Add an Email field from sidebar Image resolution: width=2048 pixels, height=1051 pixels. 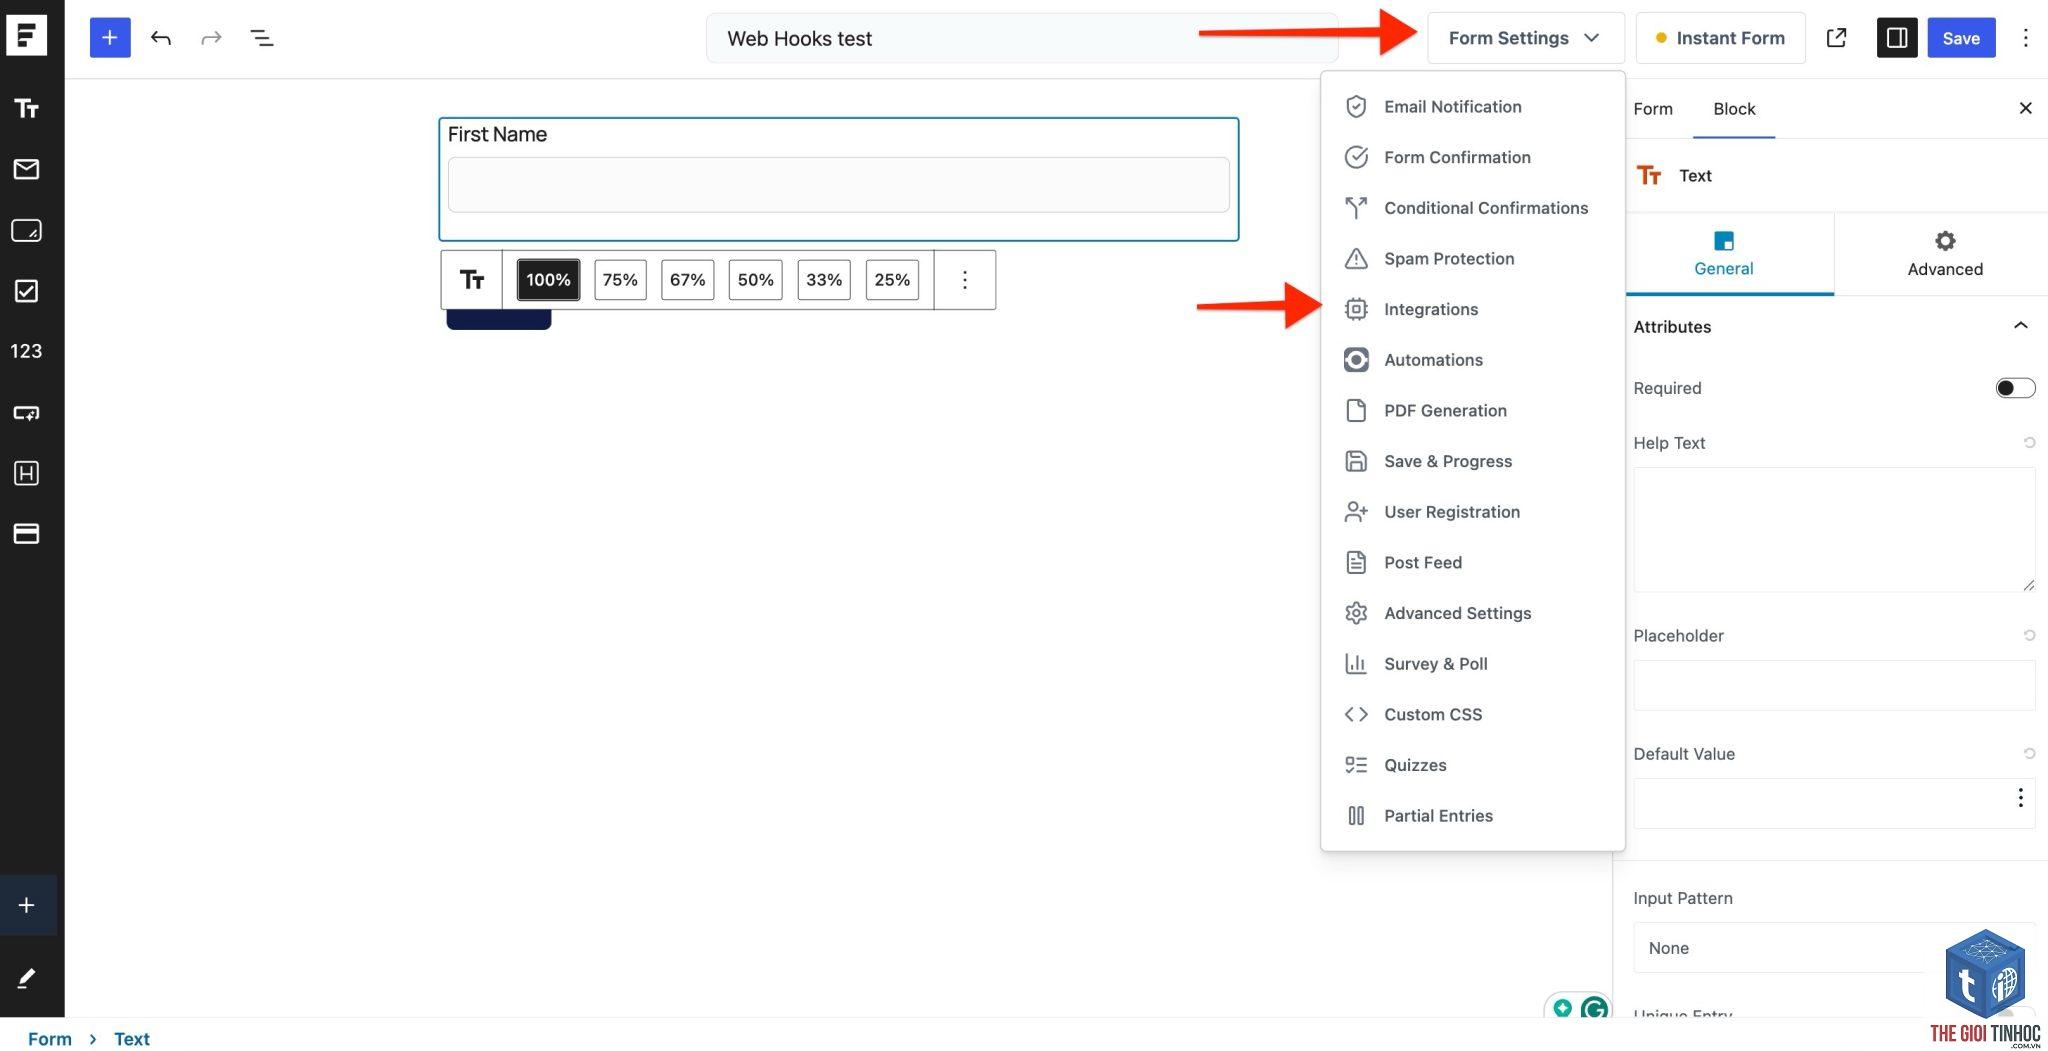pyautogui.click(x=26, y=169)
